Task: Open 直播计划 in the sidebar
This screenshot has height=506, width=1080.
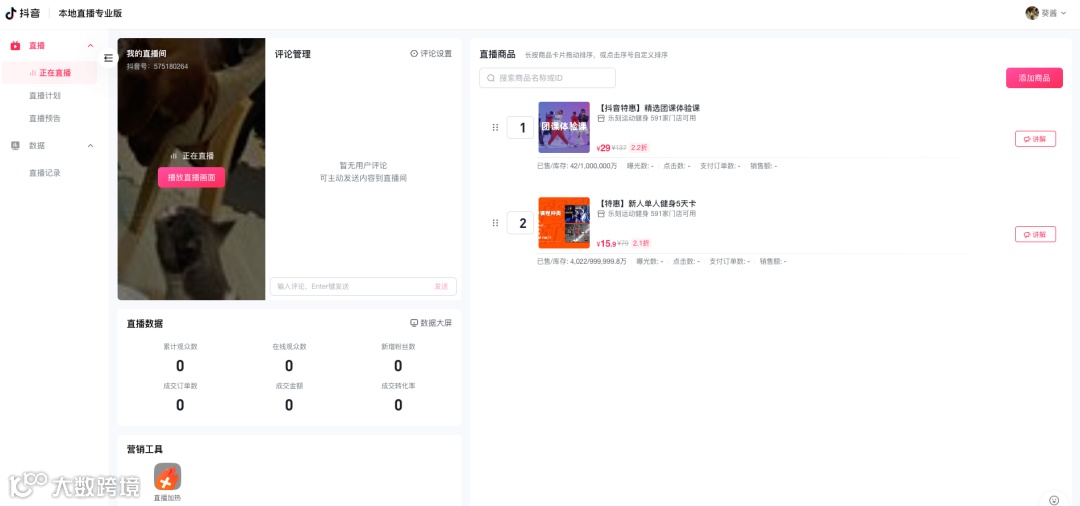Action: [x=45, y=96]
